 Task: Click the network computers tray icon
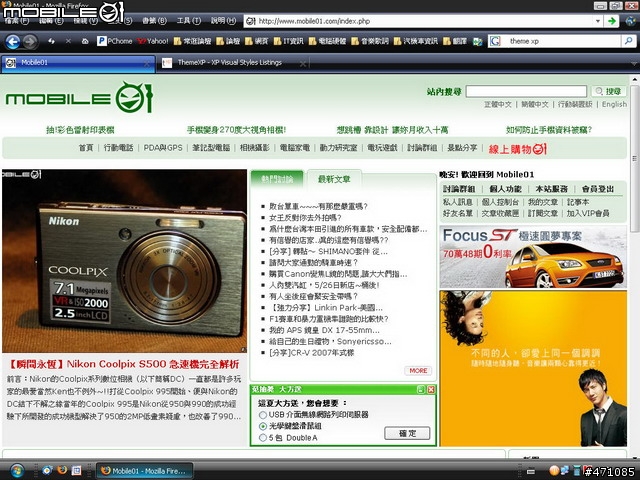565,470
